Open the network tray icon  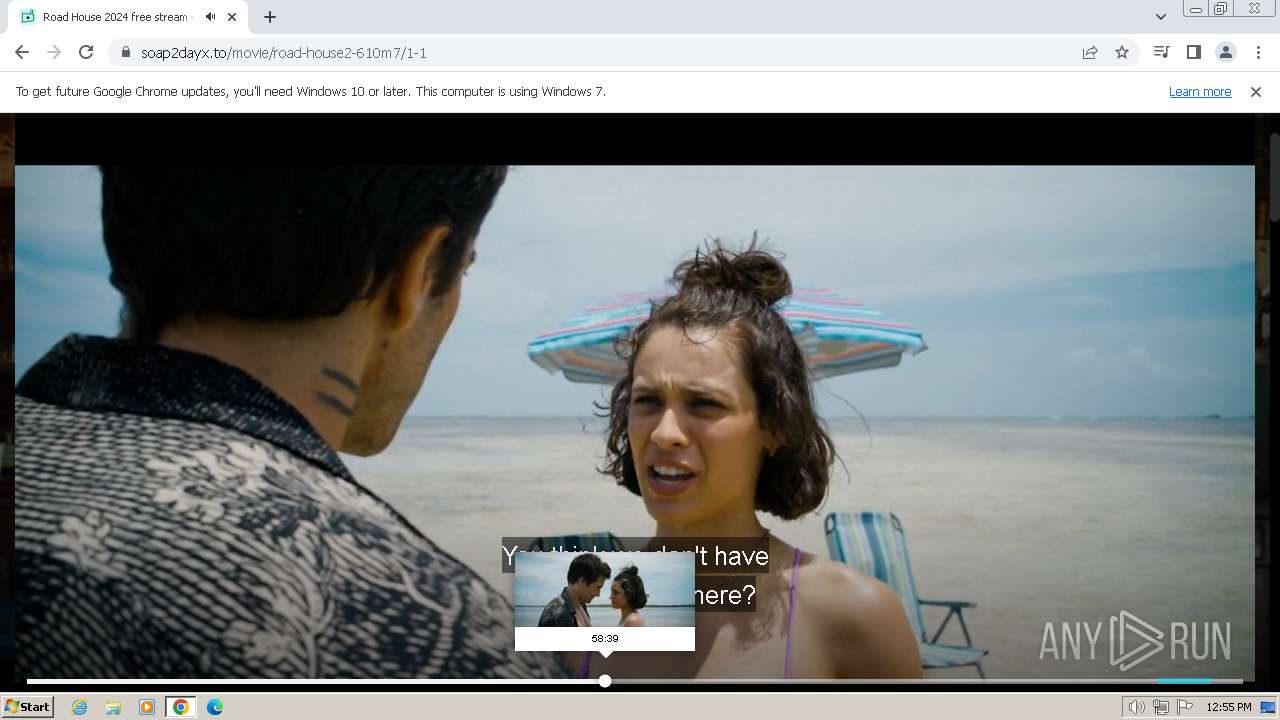point(1161,707)
